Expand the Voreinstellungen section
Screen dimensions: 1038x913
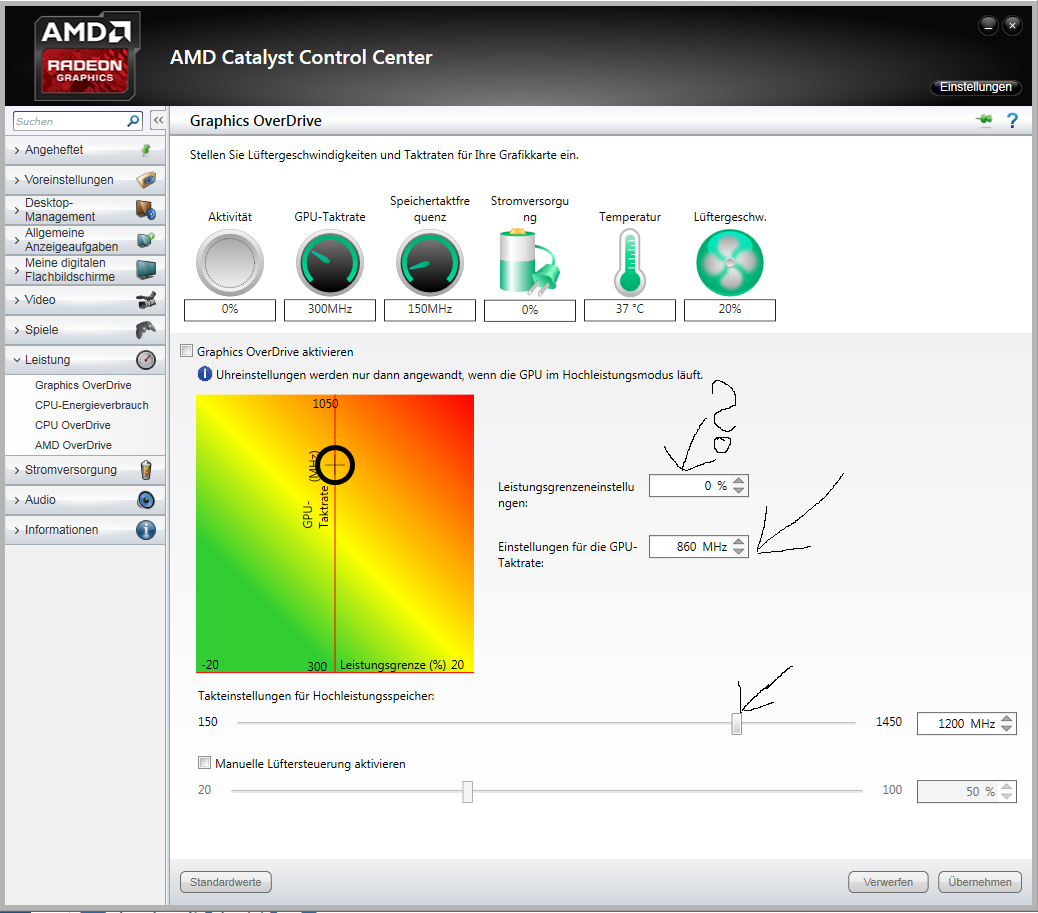[x=85, y=180]
